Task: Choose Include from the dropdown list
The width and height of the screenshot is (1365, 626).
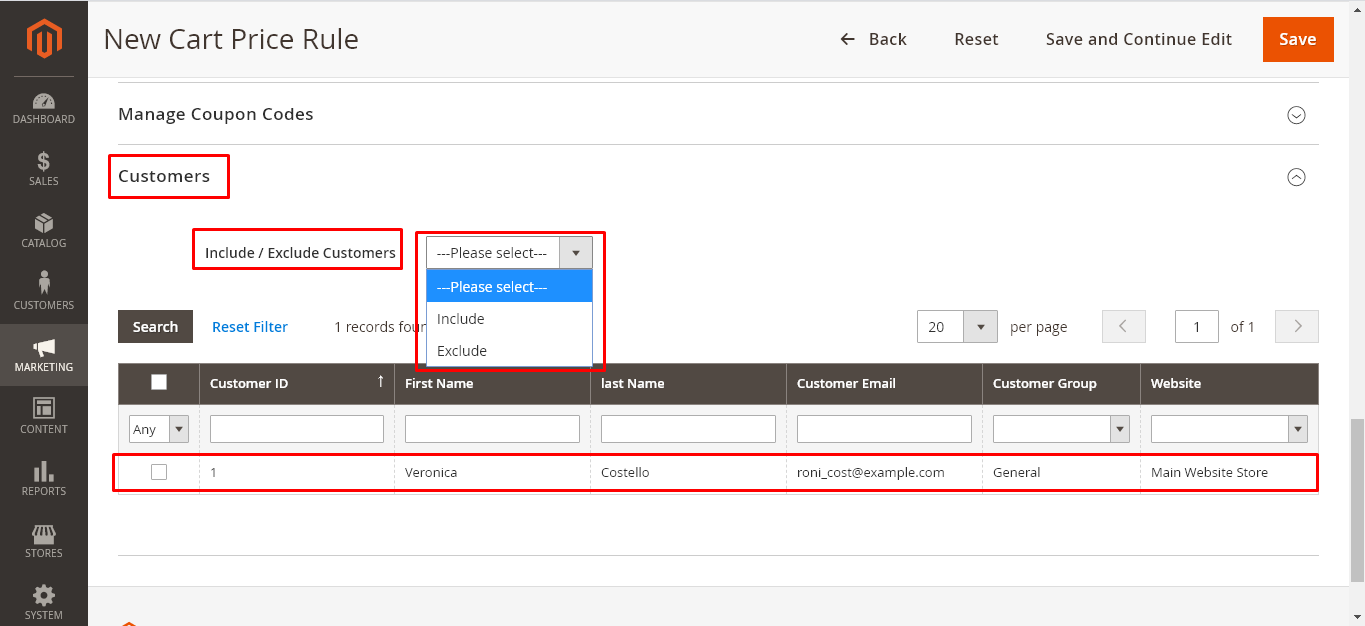Action: click(461, 319)
